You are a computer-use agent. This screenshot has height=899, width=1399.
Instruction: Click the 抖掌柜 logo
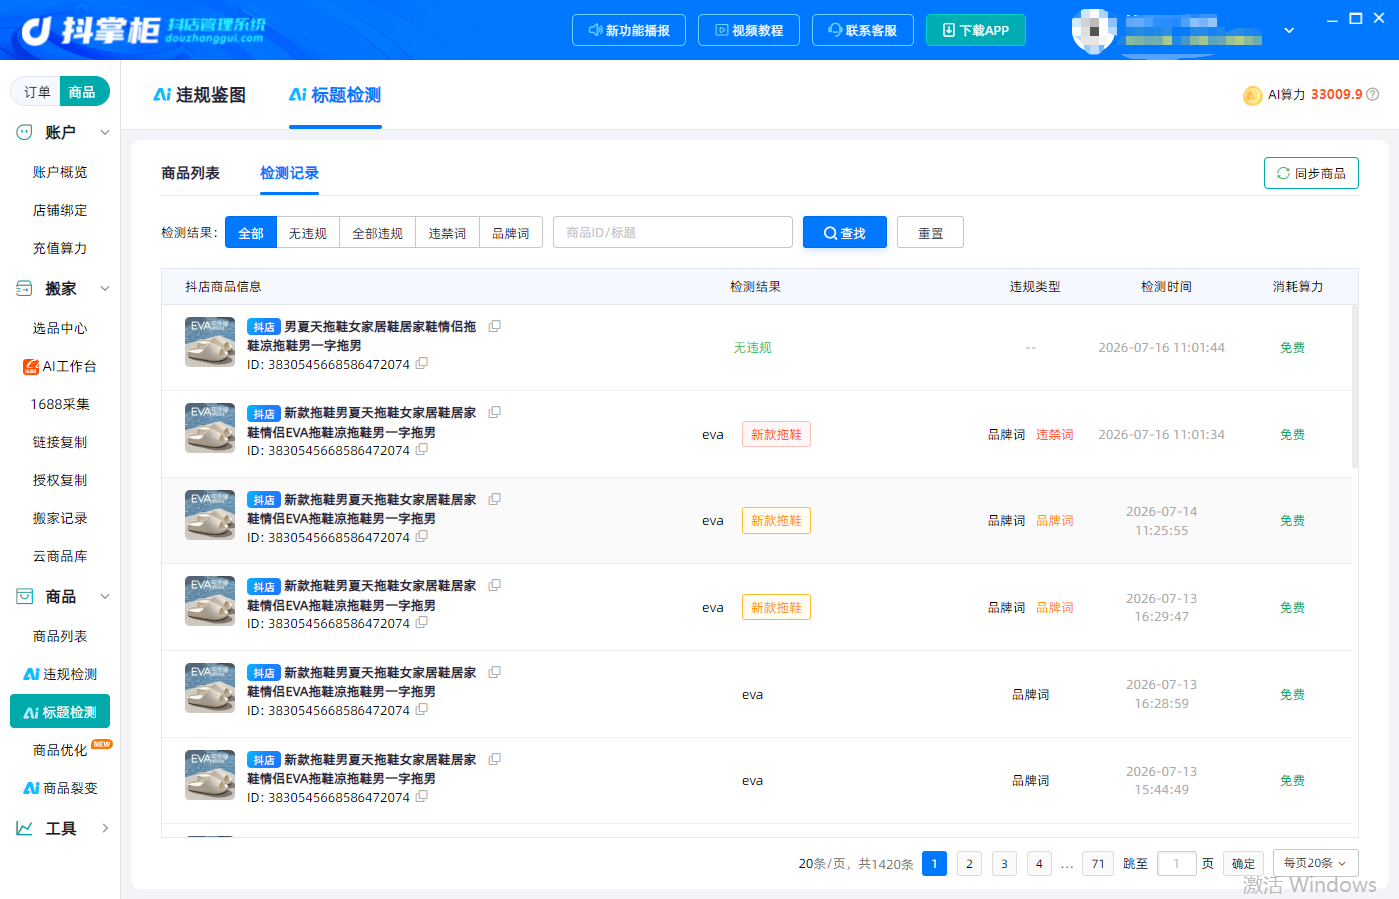pos(143,30)
